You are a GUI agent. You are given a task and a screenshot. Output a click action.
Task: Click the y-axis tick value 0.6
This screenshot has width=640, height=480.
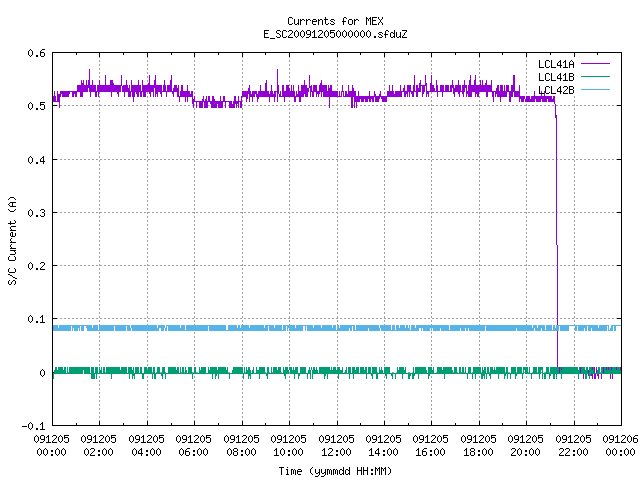(x=36, y=53)
